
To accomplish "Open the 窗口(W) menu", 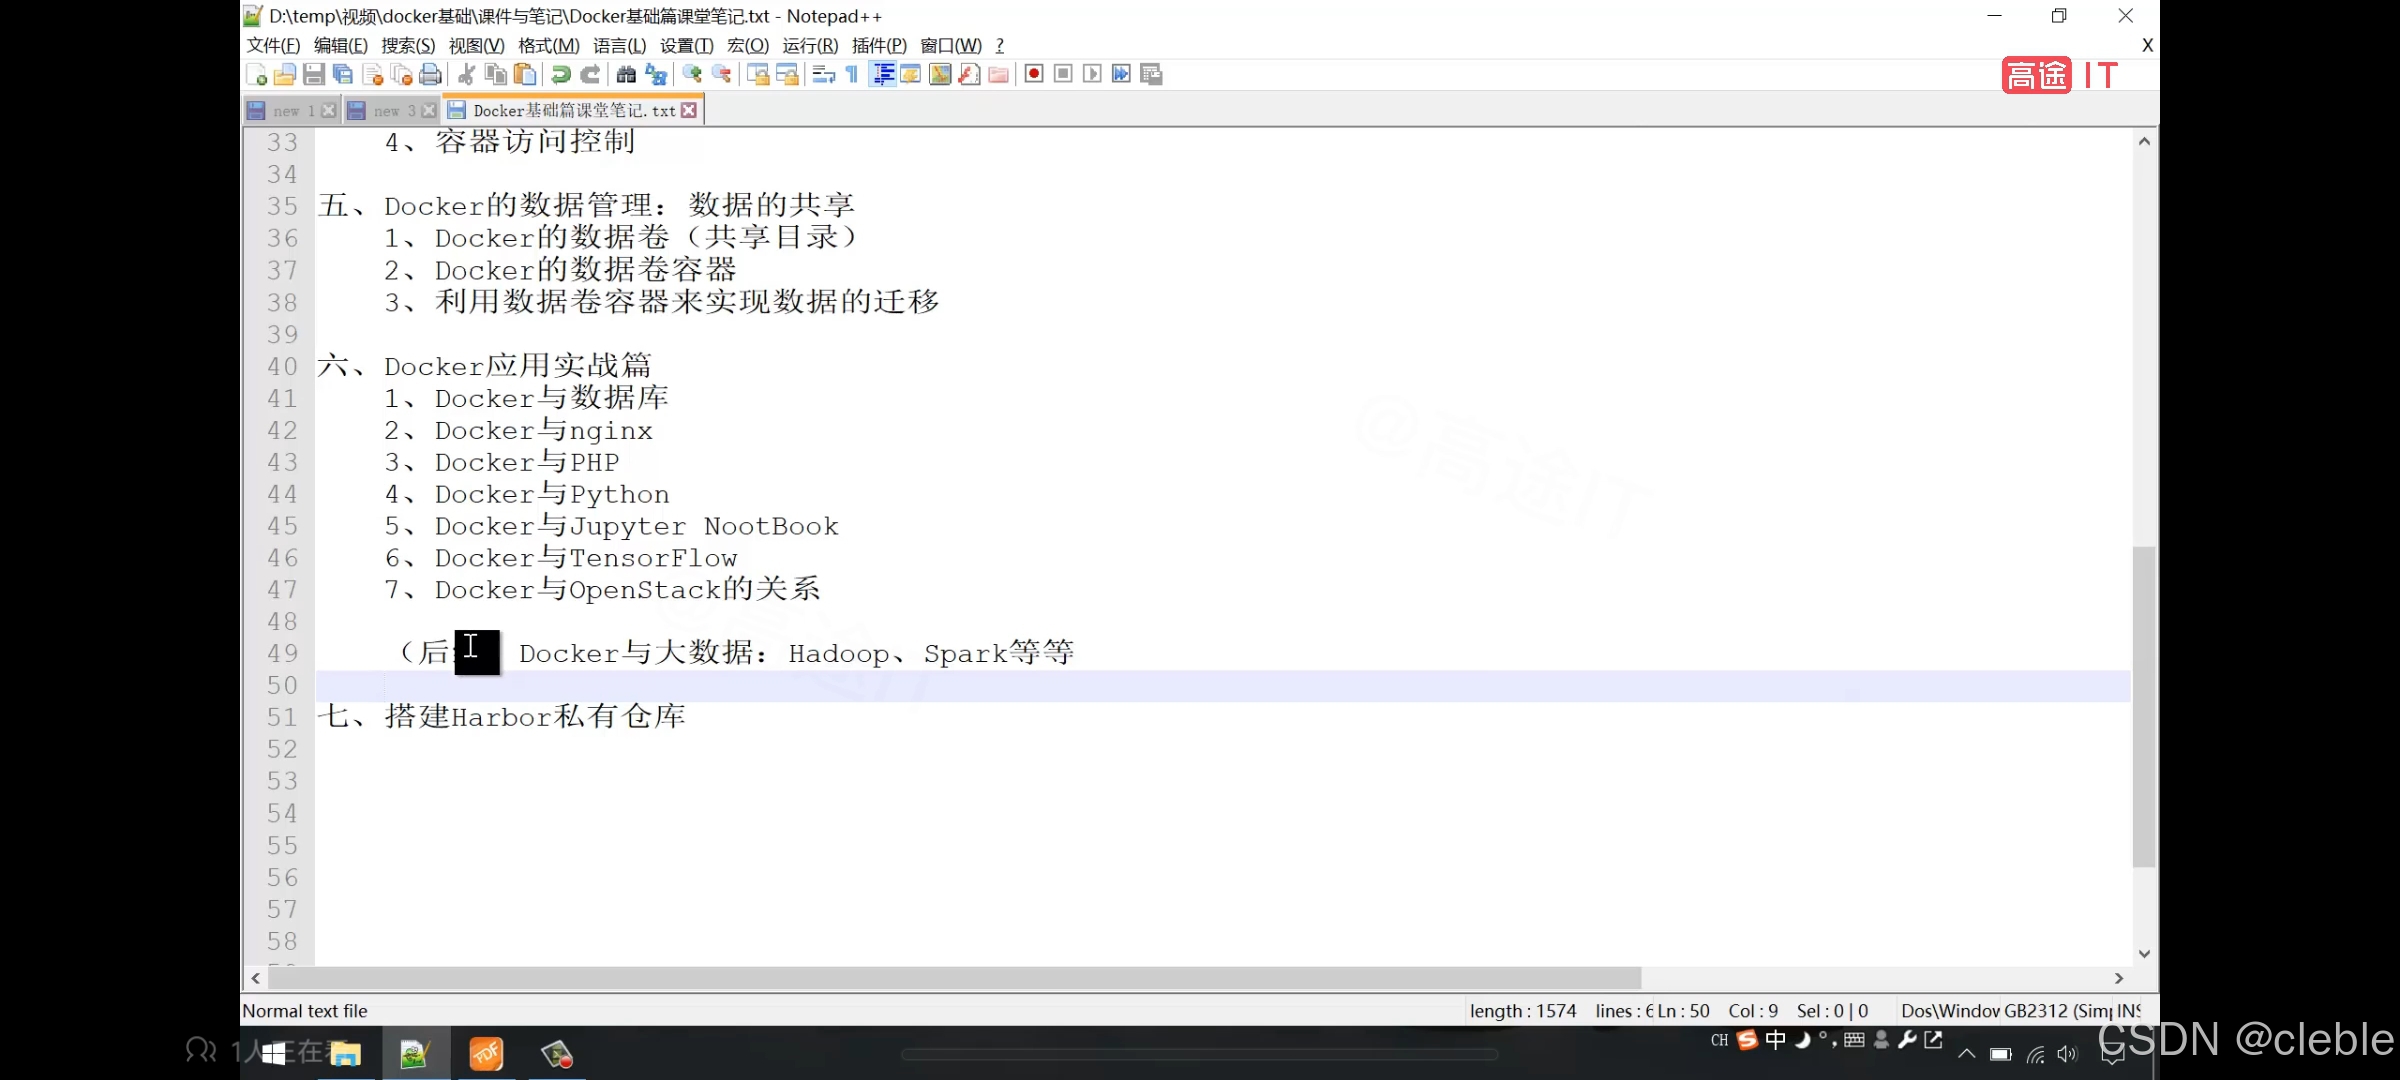I will tap(951, 46).
